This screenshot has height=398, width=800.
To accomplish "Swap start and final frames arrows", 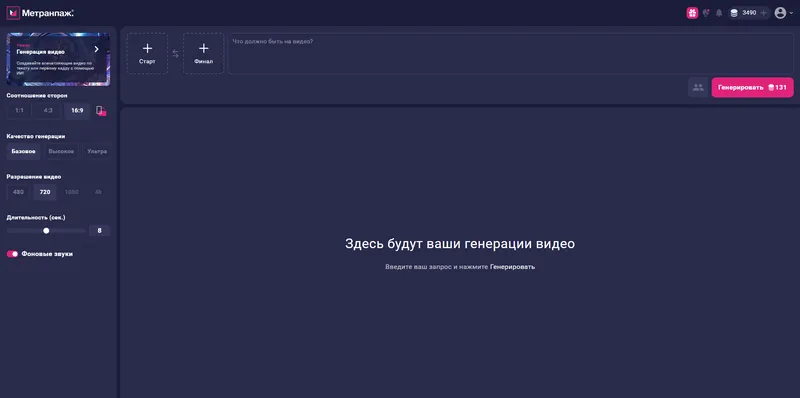I will click(x=176, y=54).
